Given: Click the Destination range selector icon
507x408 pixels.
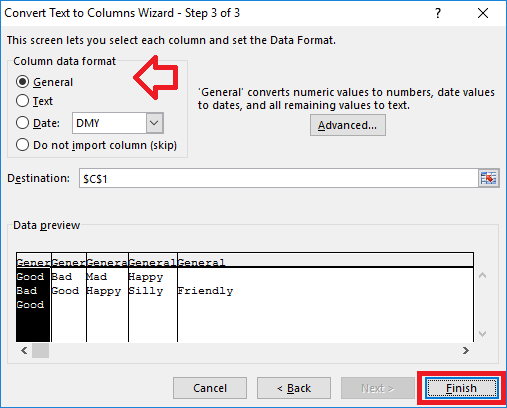Looking at the screenshot, I should [x=488, y=178].
